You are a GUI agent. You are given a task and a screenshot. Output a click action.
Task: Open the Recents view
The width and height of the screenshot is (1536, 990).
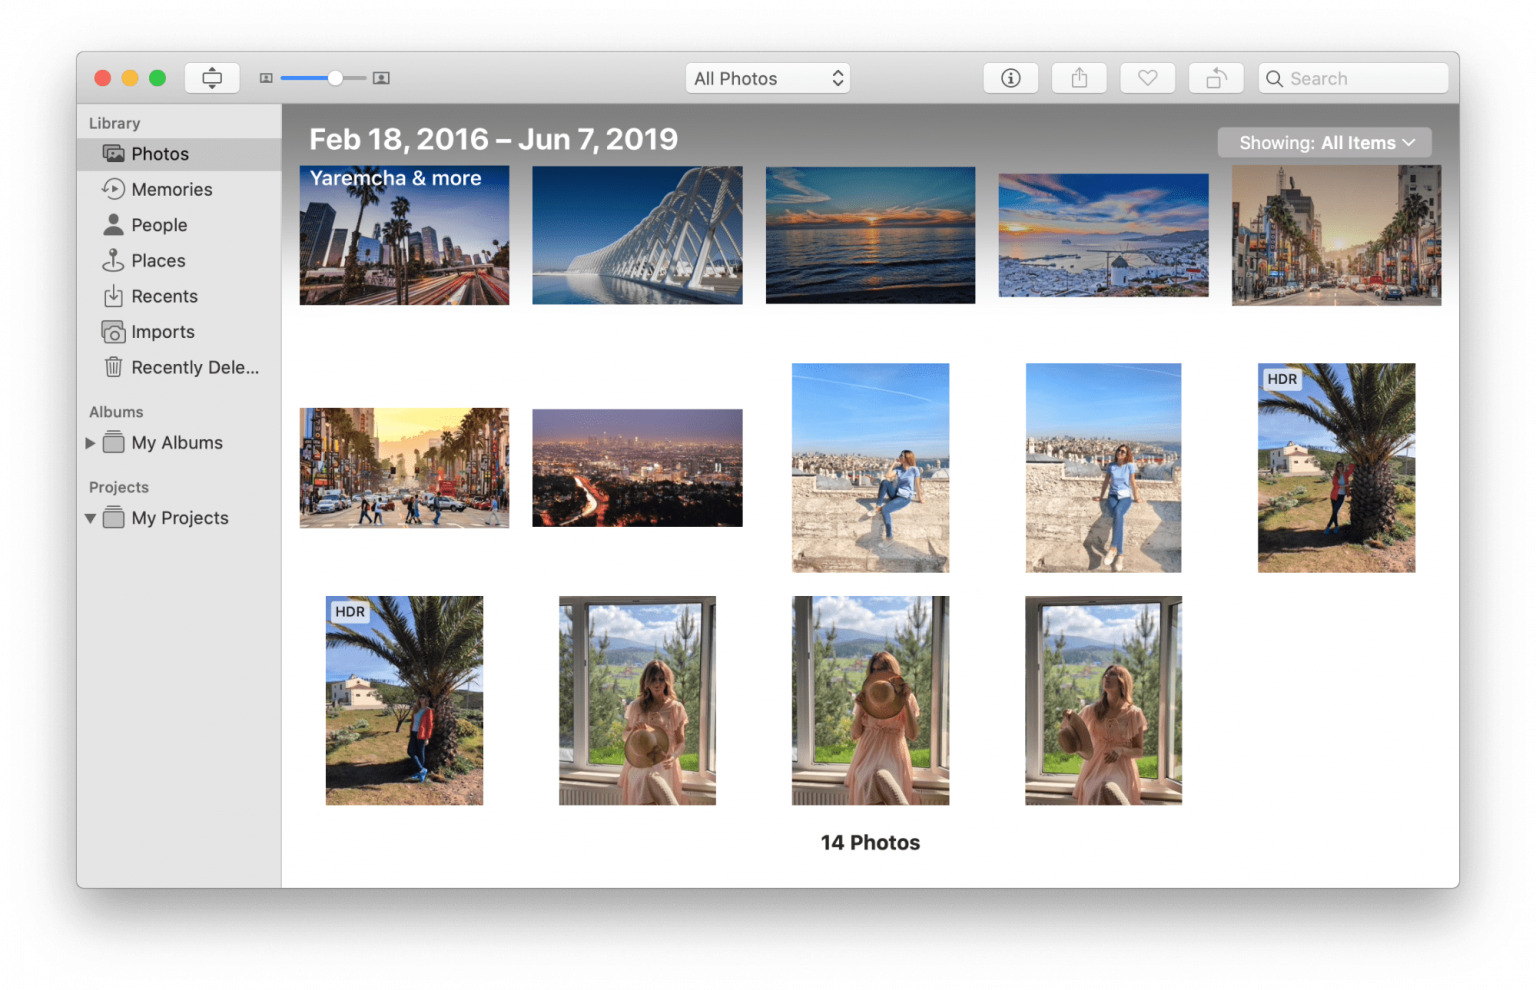click(x=164, y=296)
